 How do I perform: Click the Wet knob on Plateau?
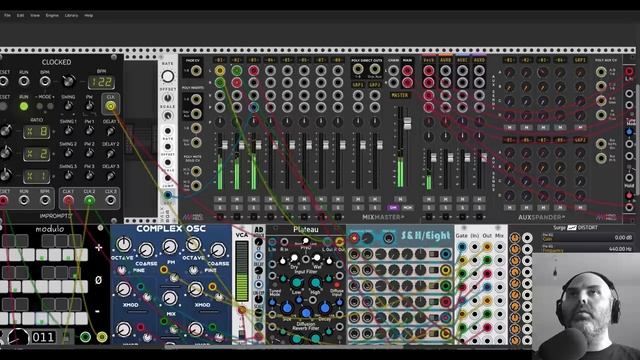(316, 258)
